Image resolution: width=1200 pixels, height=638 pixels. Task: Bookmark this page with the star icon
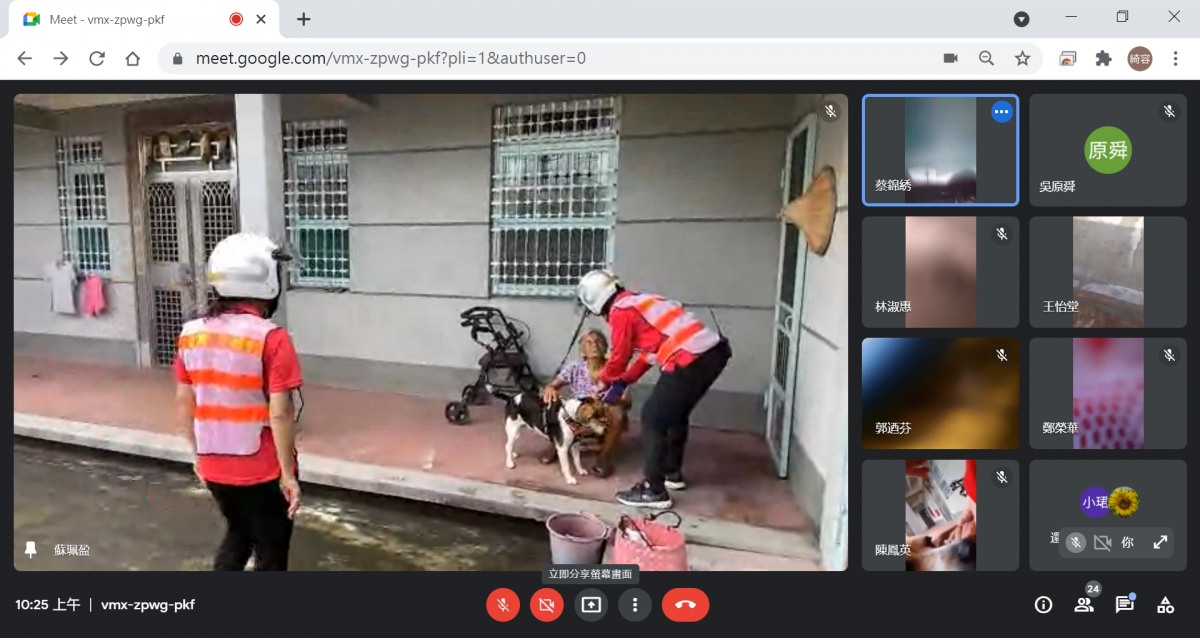1022,58
